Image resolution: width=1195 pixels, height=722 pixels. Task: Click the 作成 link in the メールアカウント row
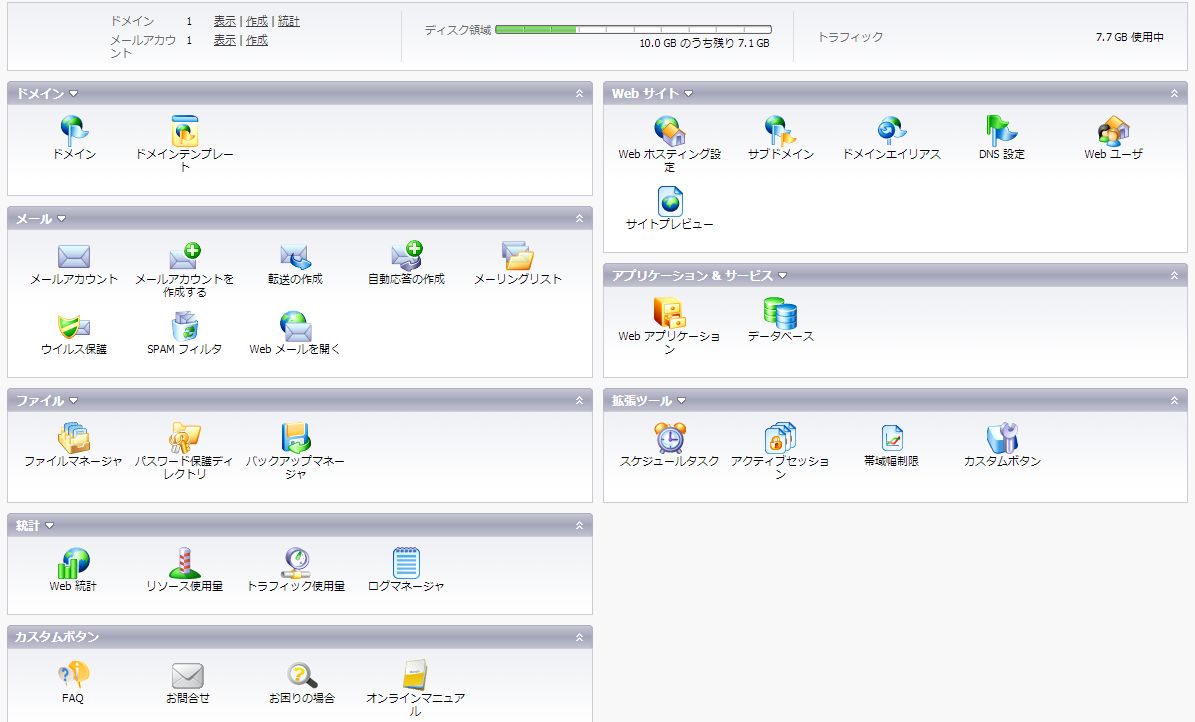coord(257,40)
